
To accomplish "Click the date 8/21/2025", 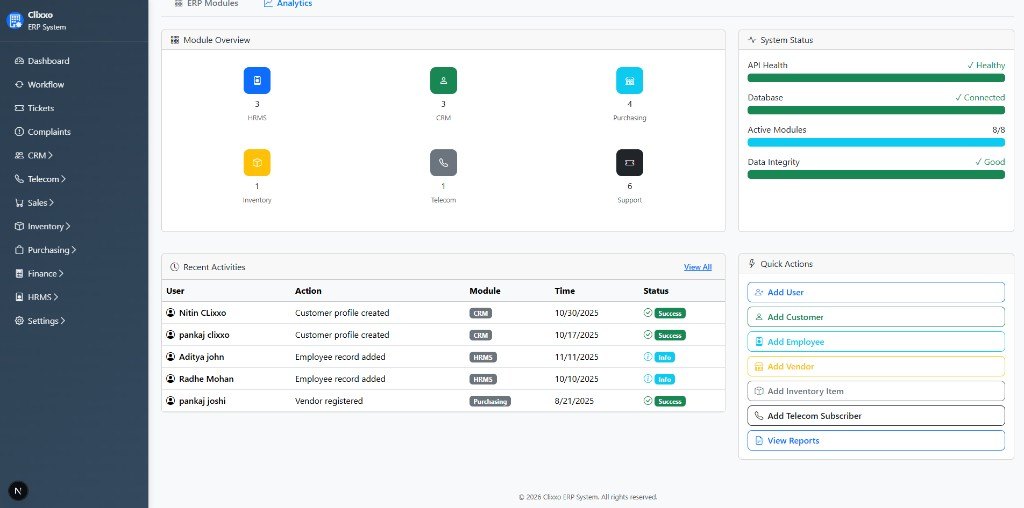I will tap(574, 401).
